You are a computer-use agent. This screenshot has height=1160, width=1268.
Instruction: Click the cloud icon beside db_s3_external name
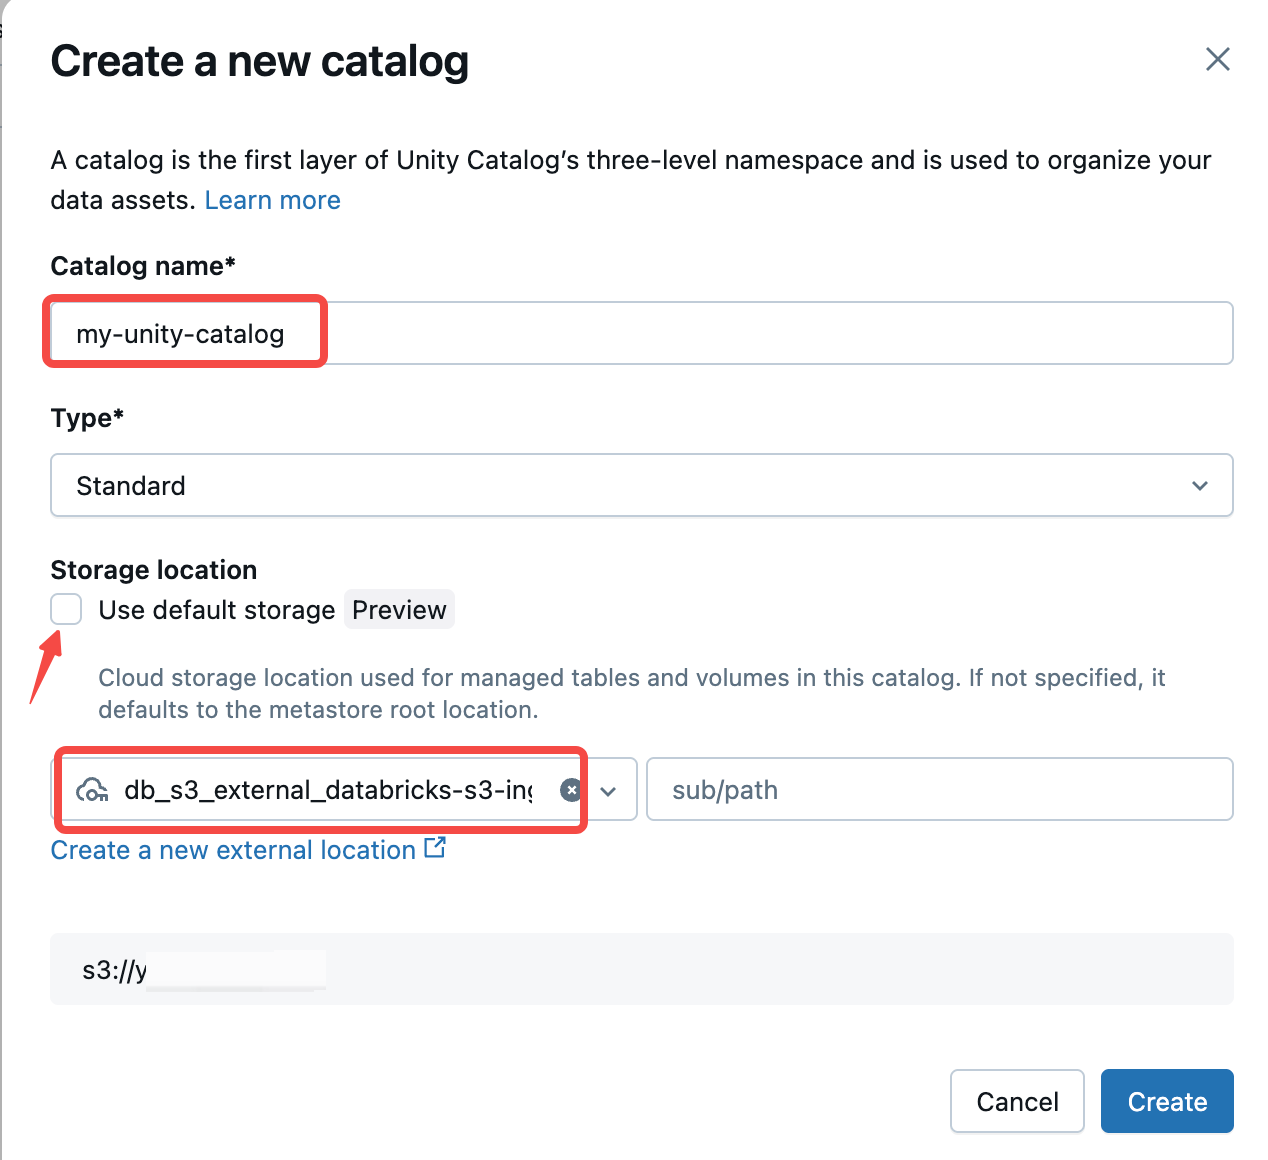pyautogui.click(x=94, y=790)
